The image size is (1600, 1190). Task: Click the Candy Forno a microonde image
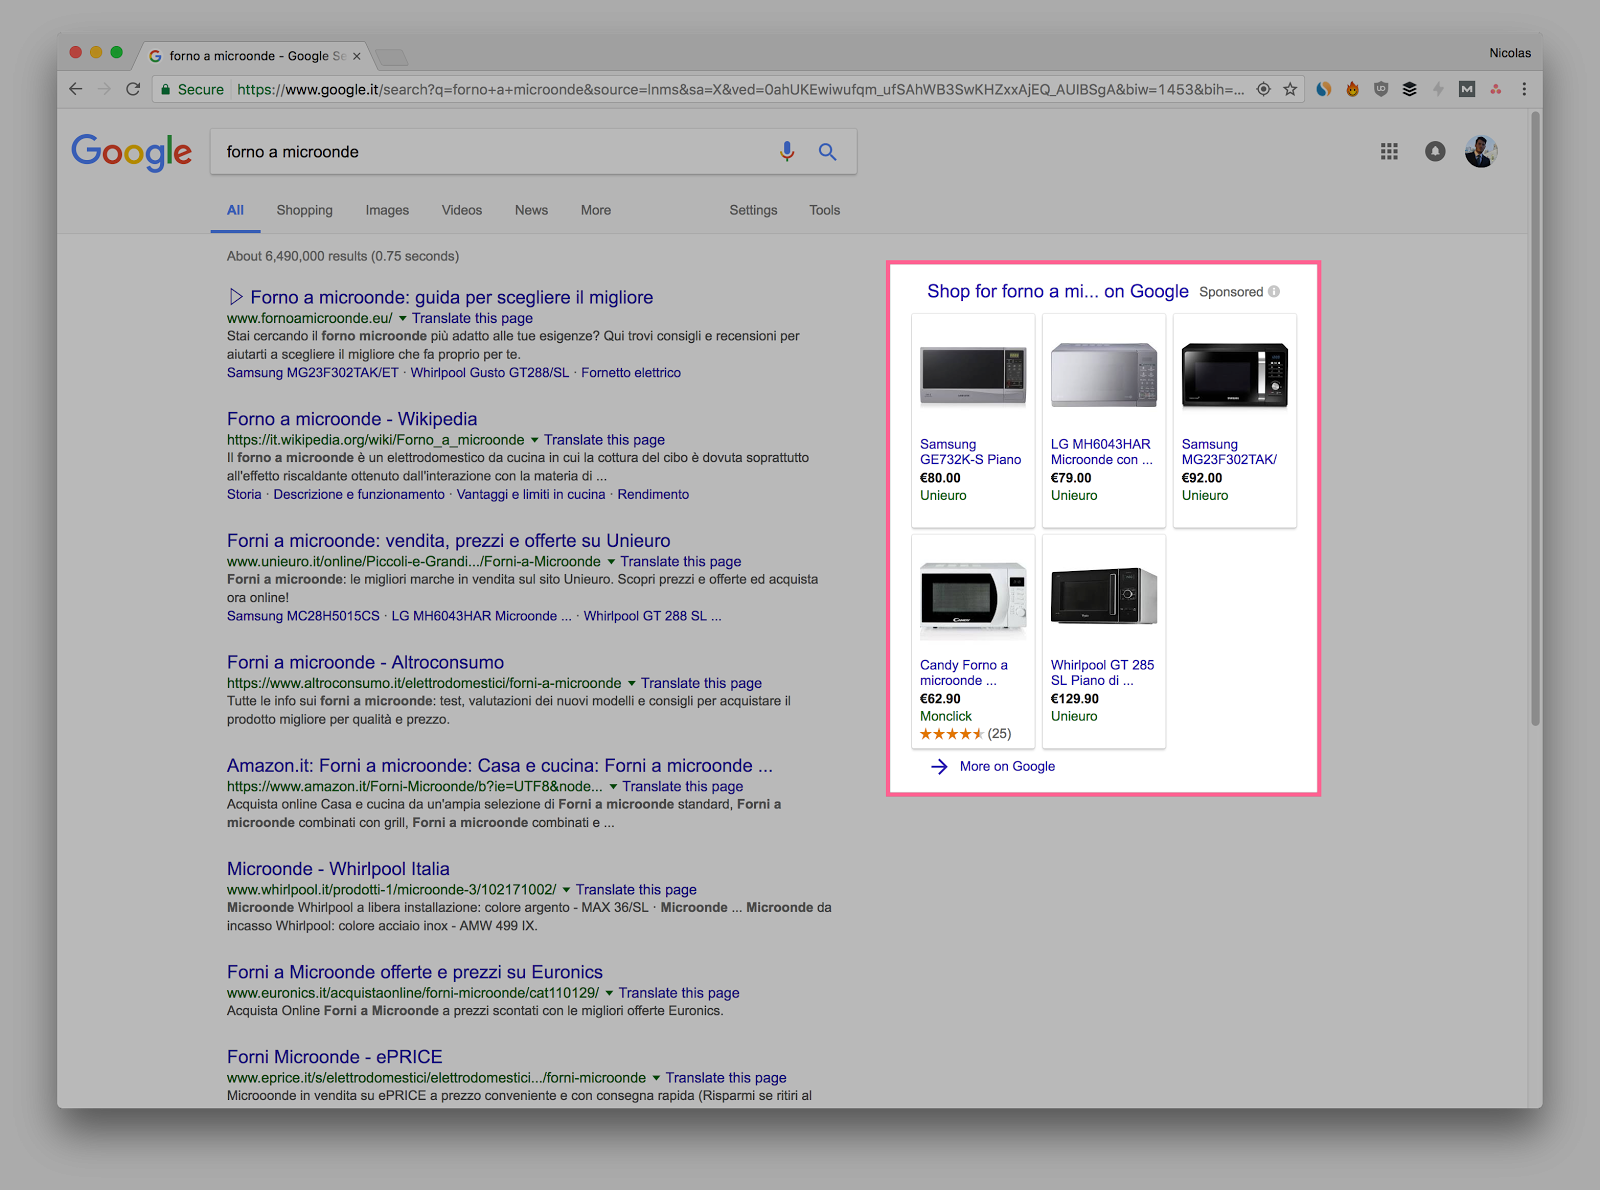(x=973, y=596)
